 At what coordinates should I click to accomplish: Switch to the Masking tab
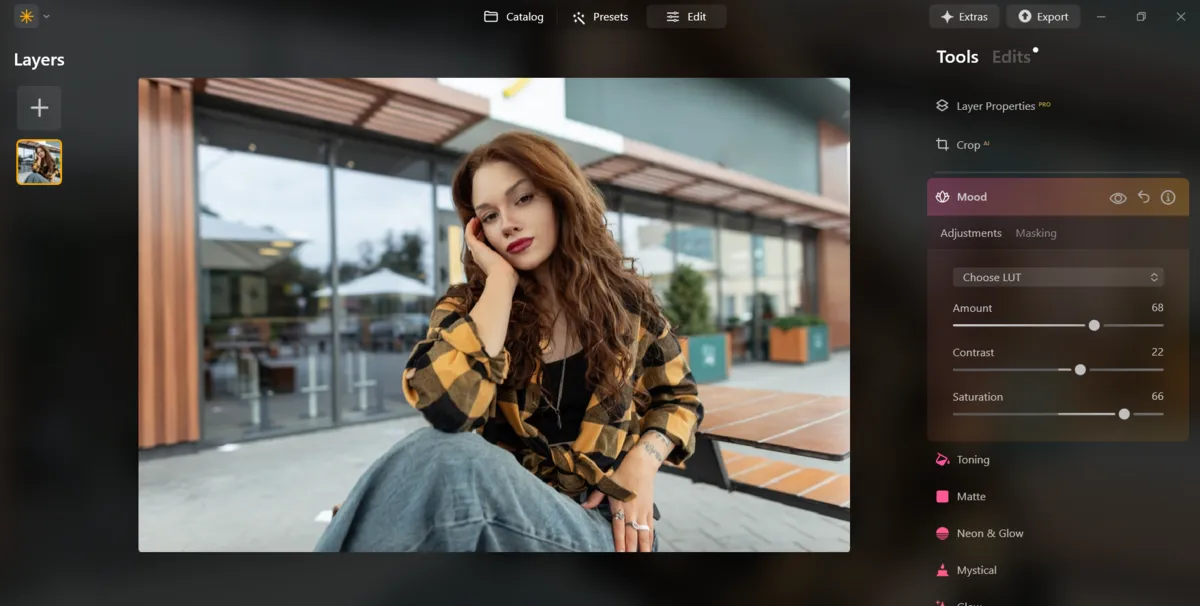(x=1036, y=233)
